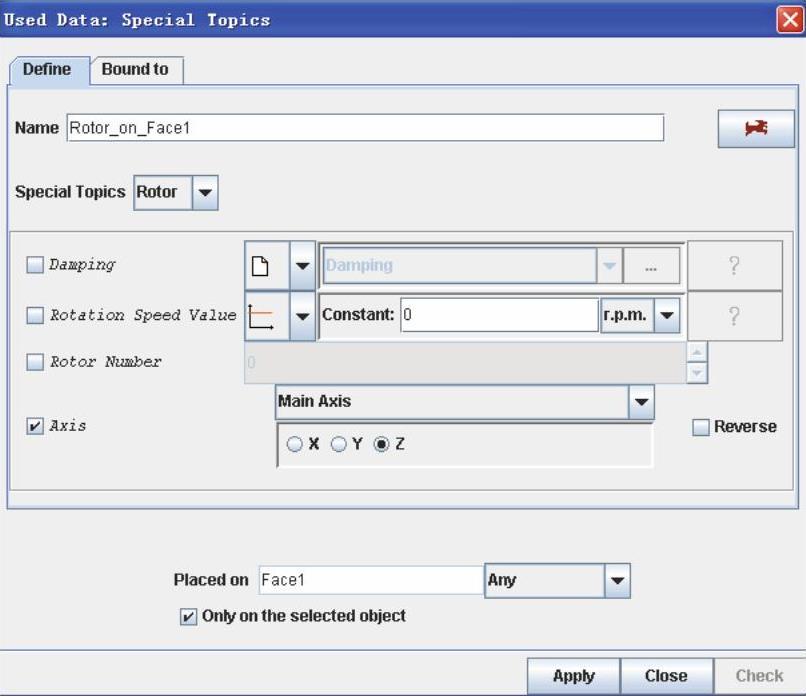
Task: Click the Apply button
Action: tap(573, 676)
